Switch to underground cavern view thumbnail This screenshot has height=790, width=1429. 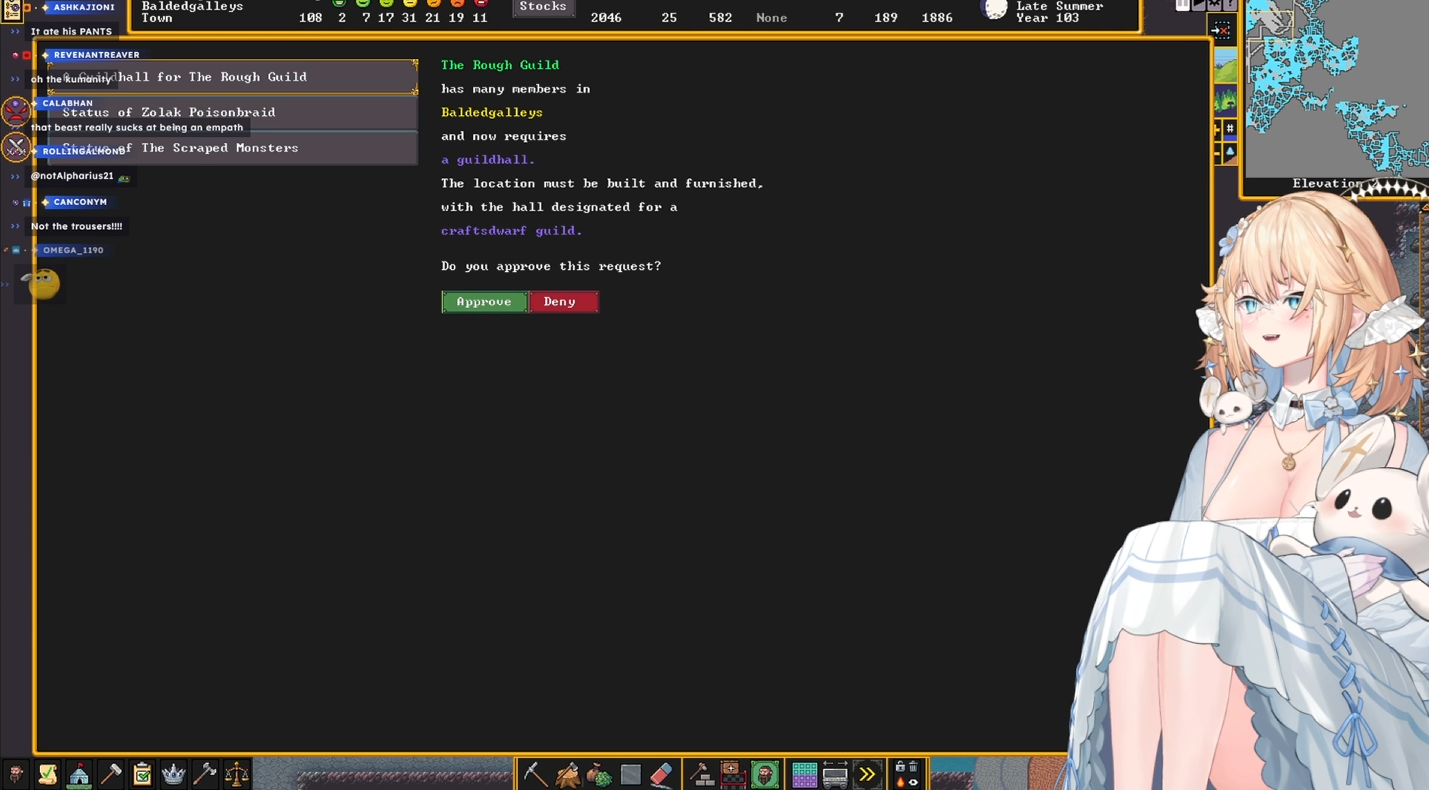pyautogui.click(x=1225, y=100)
